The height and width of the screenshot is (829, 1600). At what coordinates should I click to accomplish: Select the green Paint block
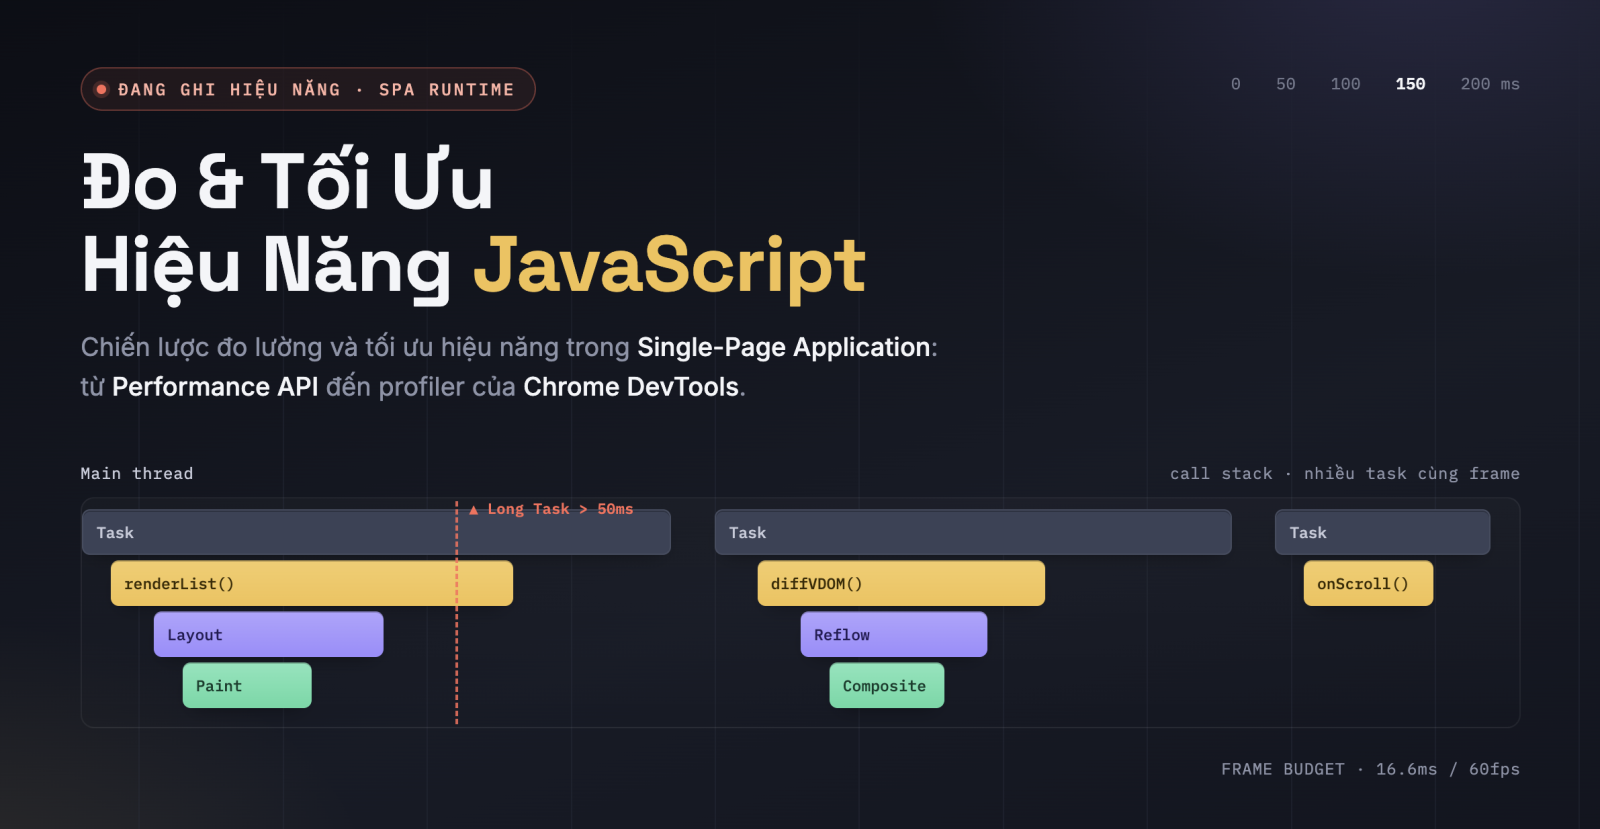pyautogui.click(x=247, y=685)
